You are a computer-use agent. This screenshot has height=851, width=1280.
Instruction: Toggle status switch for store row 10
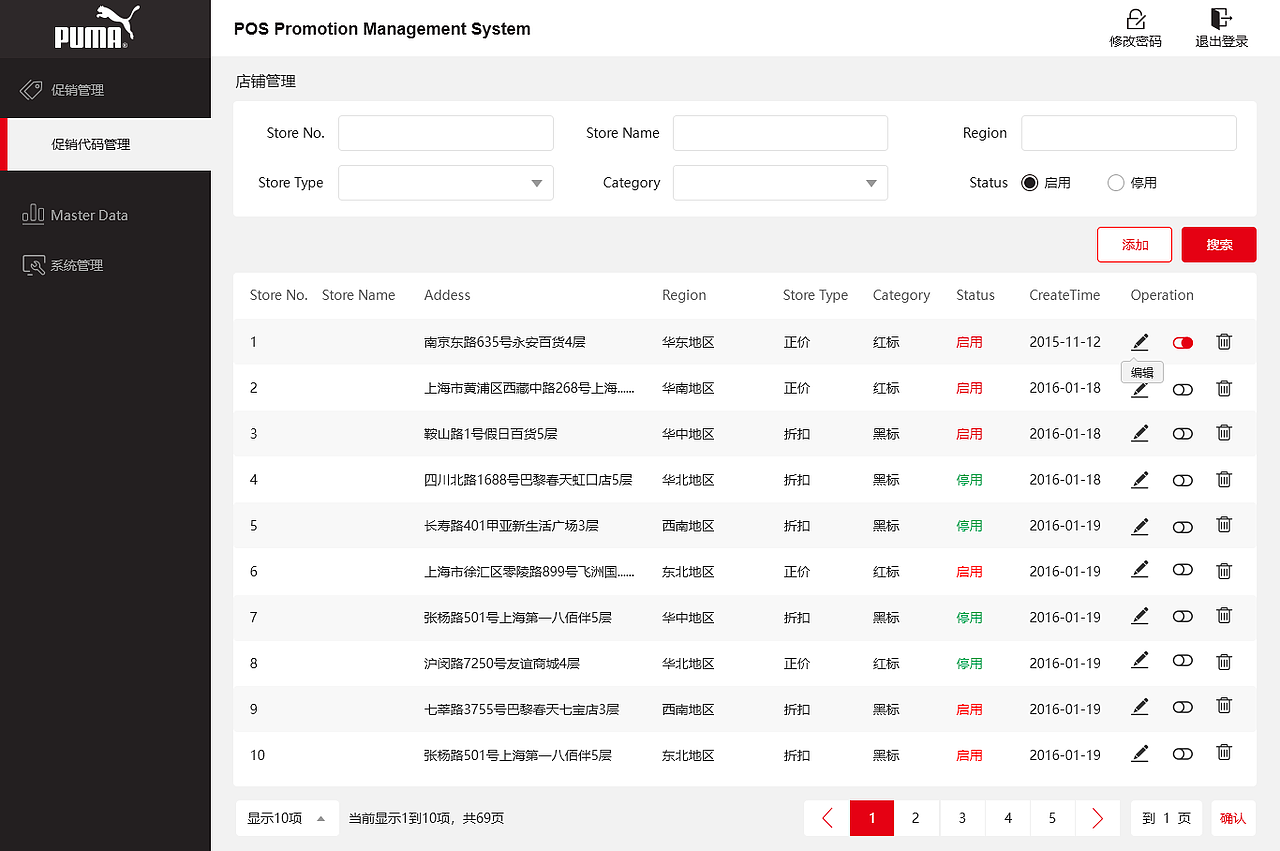(x=1183, y=754)
